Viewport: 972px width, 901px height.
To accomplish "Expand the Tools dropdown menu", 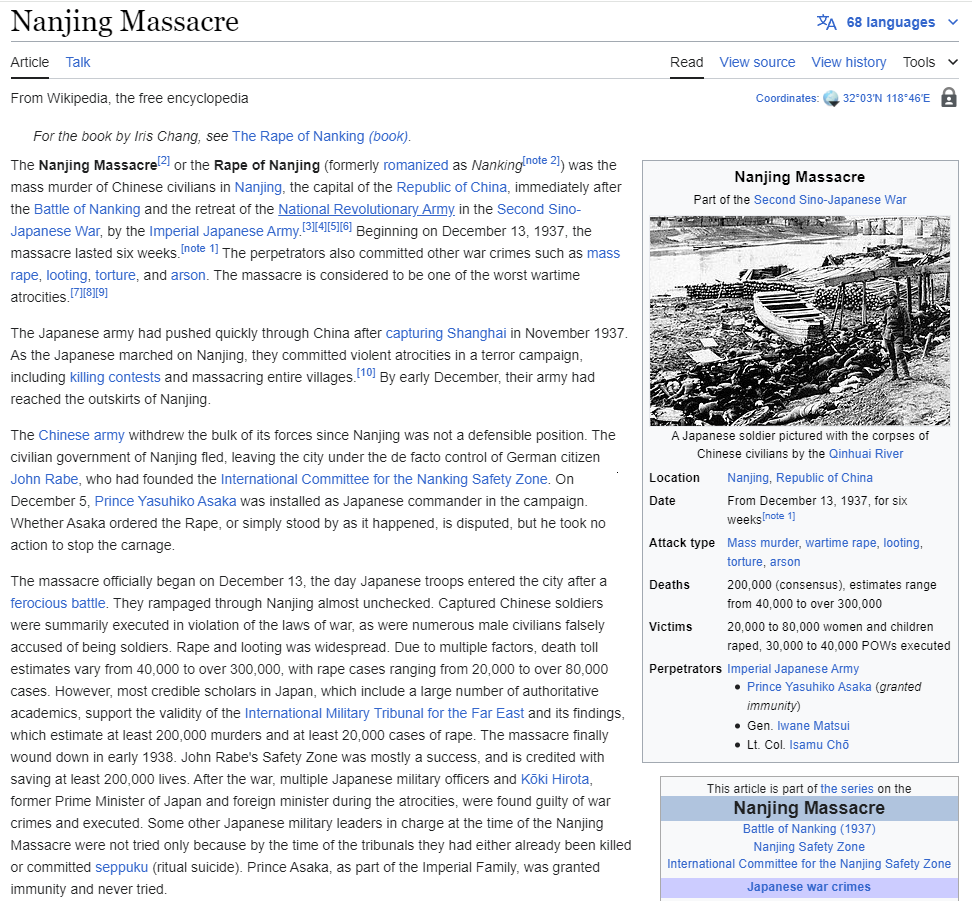I will [930, 62].
